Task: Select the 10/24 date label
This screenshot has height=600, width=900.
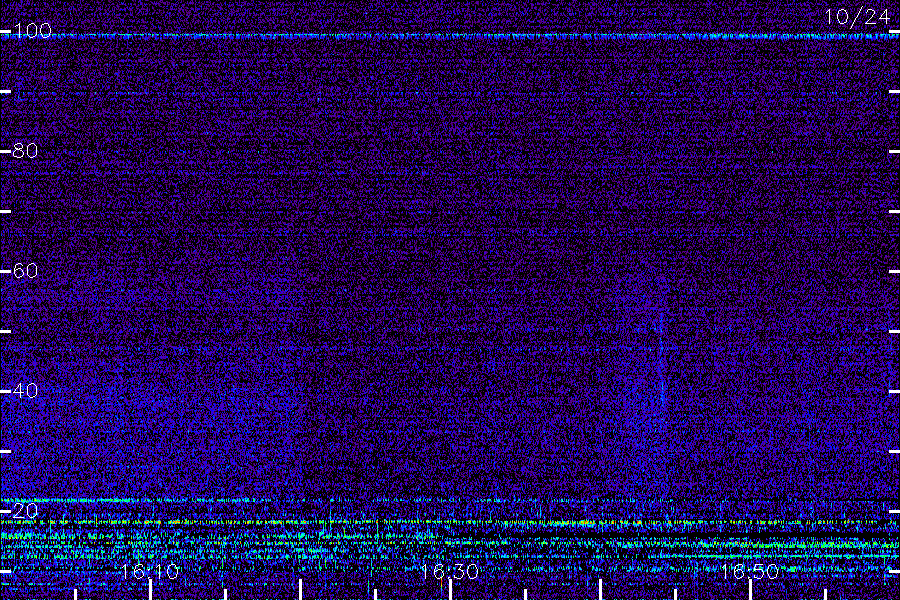Action: (857, 17)
